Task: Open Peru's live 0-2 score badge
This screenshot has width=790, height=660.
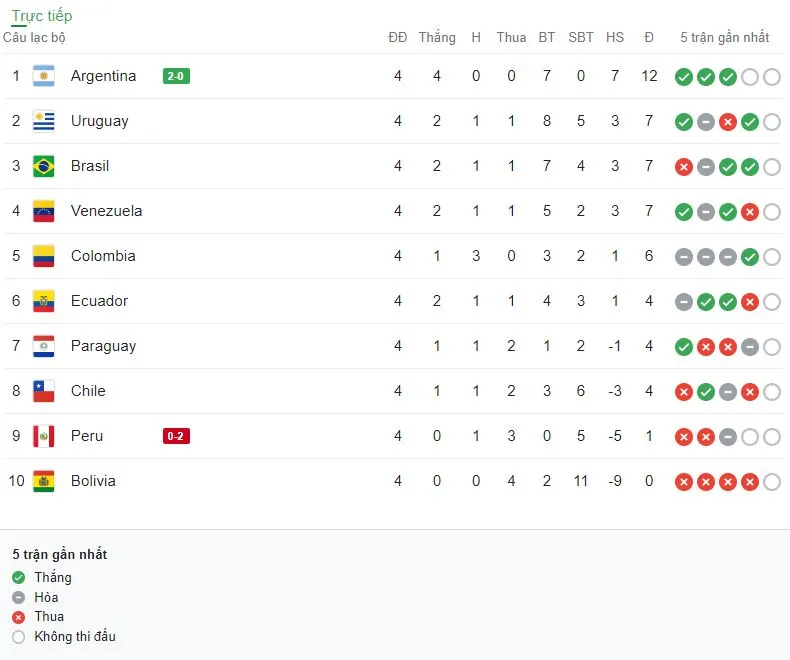Action: pos(176,436)
